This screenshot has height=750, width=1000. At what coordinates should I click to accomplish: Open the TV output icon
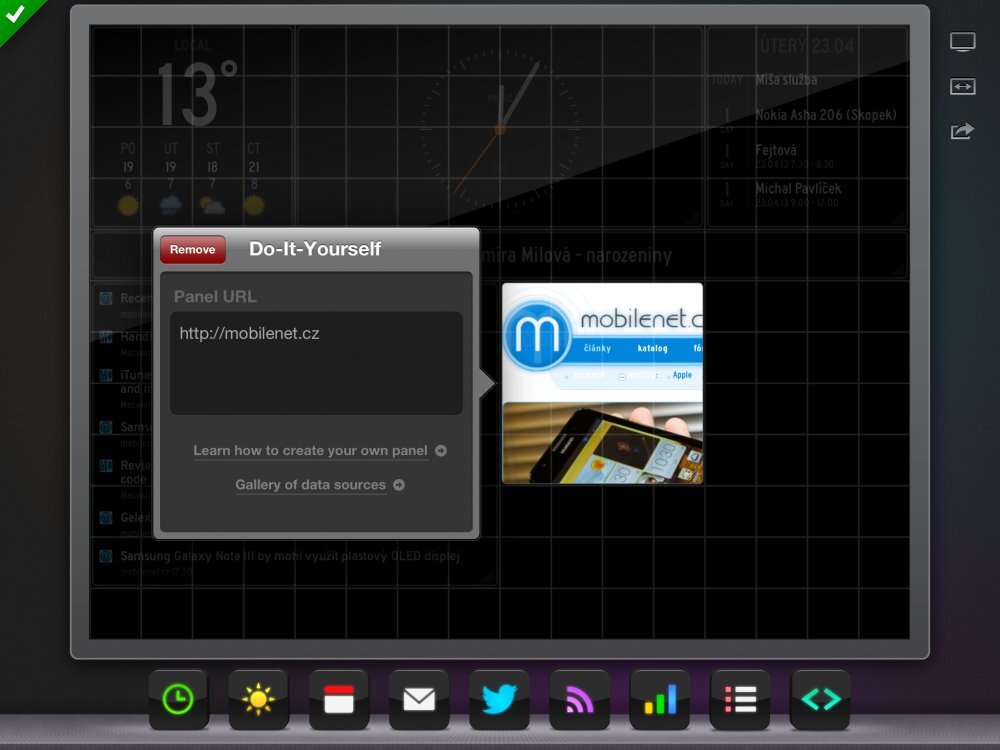pyautogui.click(x=962, y=42)
